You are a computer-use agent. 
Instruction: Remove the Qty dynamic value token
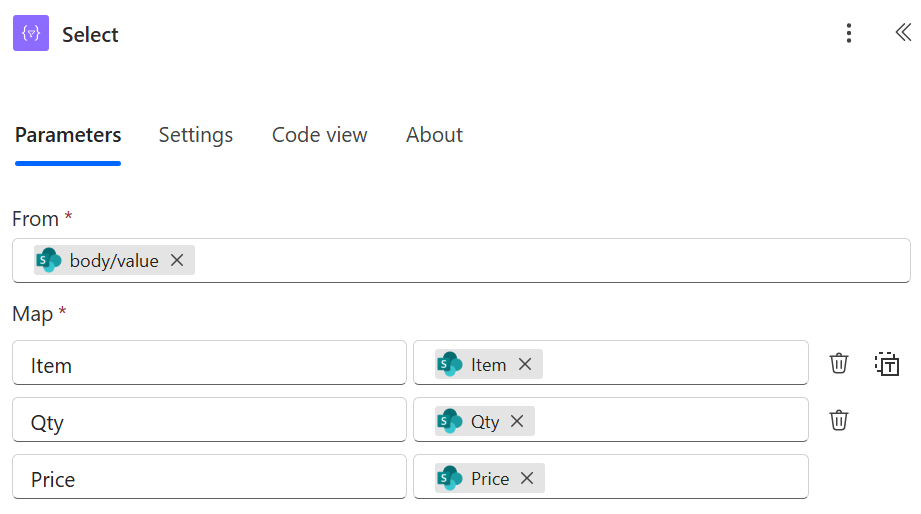[x=517, y=421]
